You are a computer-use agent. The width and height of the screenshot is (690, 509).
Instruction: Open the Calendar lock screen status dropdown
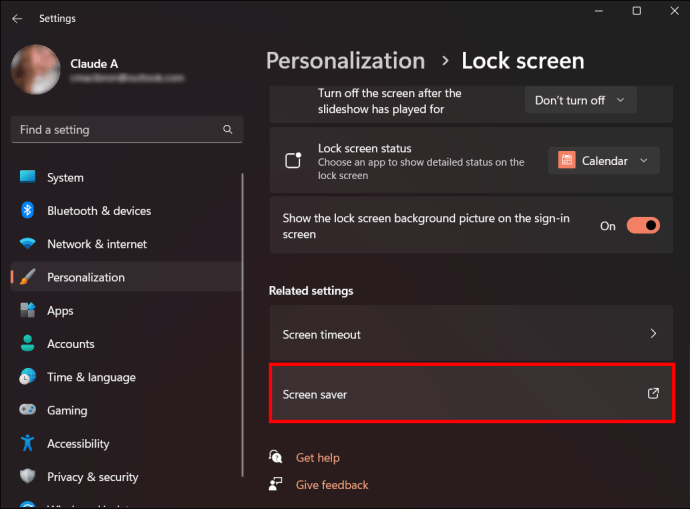pyautogui.click(x=604, y=161)
